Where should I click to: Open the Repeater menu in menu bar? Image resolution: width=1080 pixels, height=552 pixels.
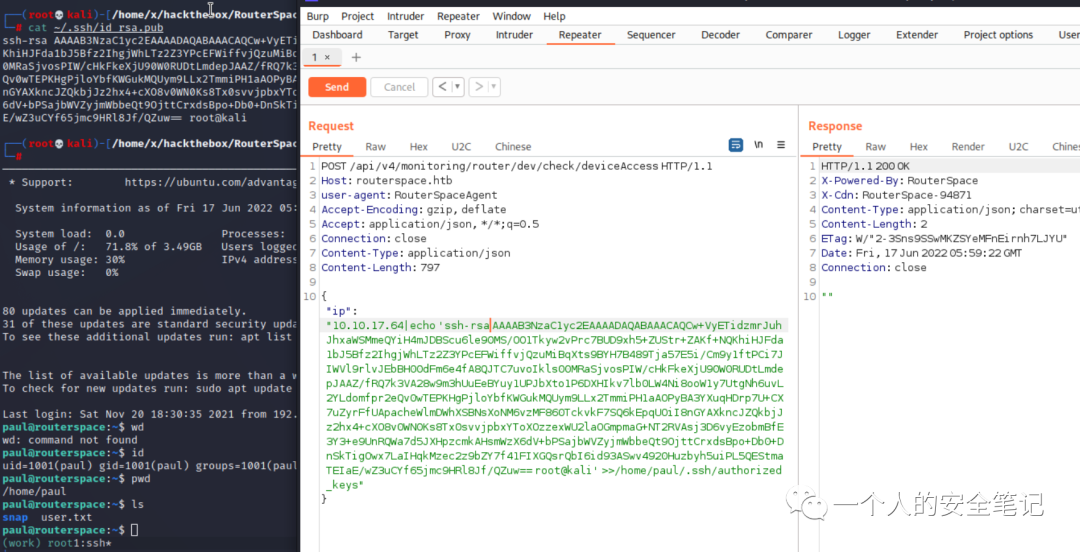(458, 16)
